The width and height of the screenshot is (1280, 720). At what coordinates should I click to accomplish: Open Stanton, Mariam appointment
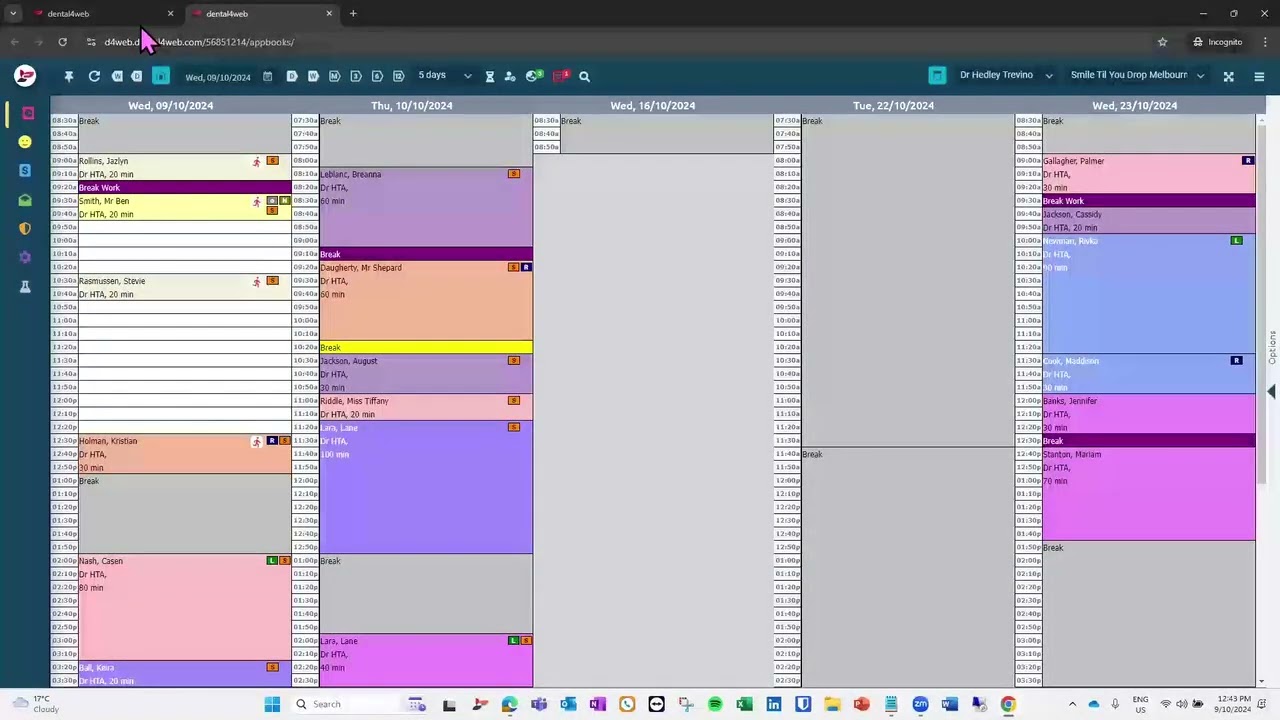1149,494
